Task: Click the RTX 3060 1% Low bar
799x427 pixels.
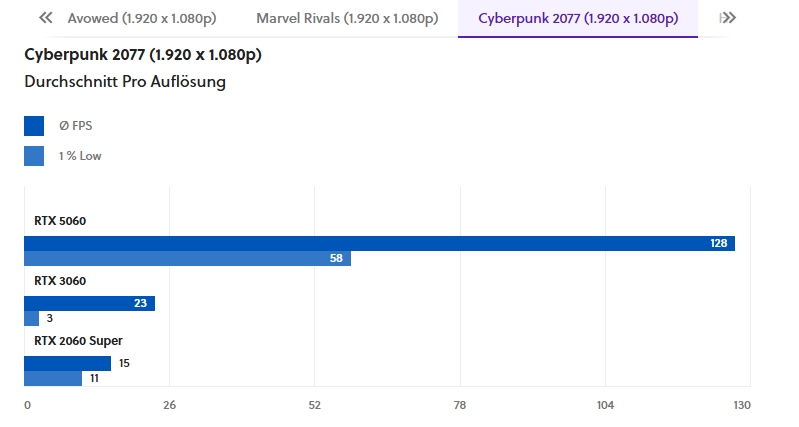Action: click(31, 319)
